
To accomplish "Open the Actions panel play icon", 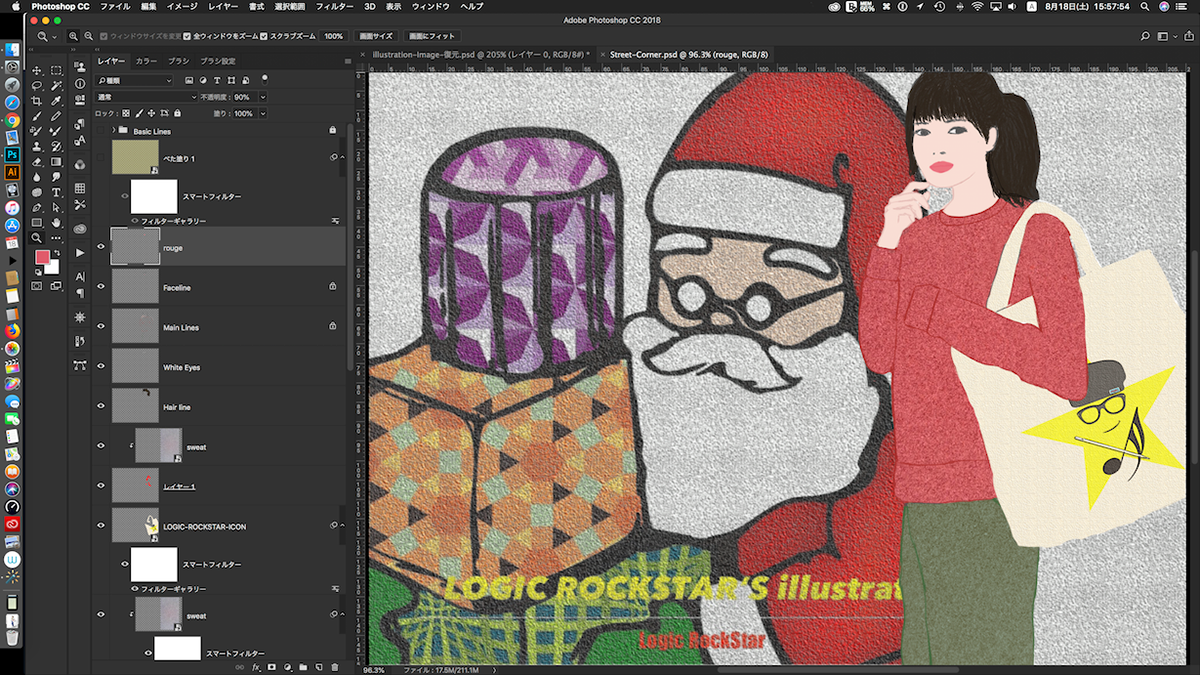I will click(80, 253).
